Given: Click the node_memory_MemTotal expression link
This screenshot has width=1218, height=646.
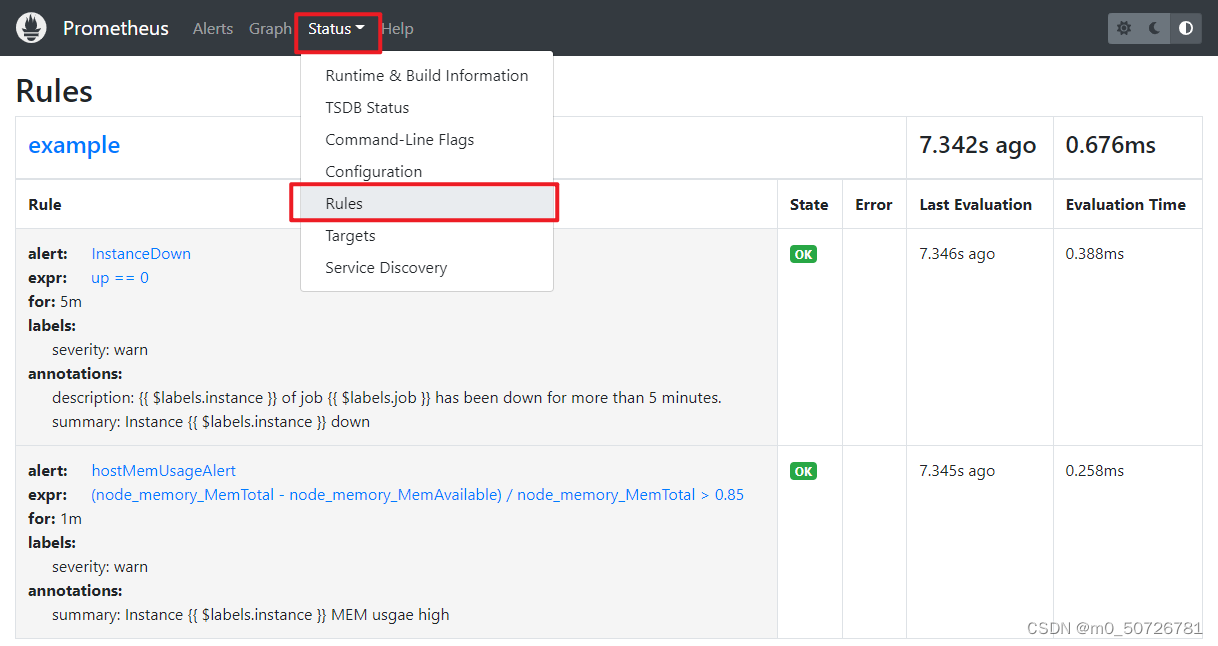Looking at the screenshot, I should point(418,495).
